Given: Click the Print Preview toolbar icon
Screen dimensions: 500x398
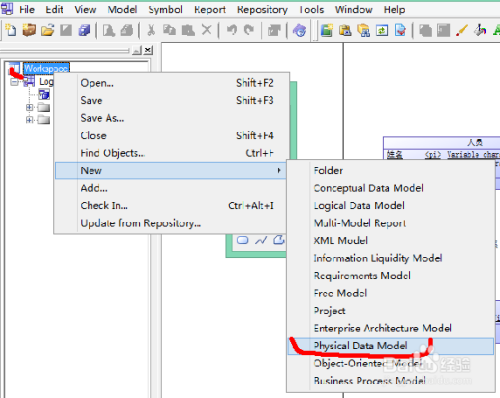Looking at the screenshot, I should tap(109, 30).
